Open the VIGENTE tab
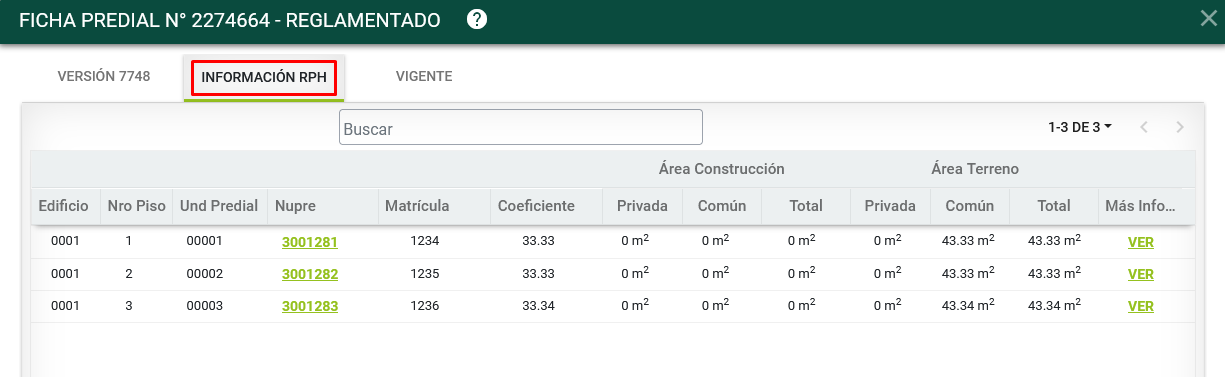The width and height of the screenshot is (1225, 377). (x=424, y=76)
